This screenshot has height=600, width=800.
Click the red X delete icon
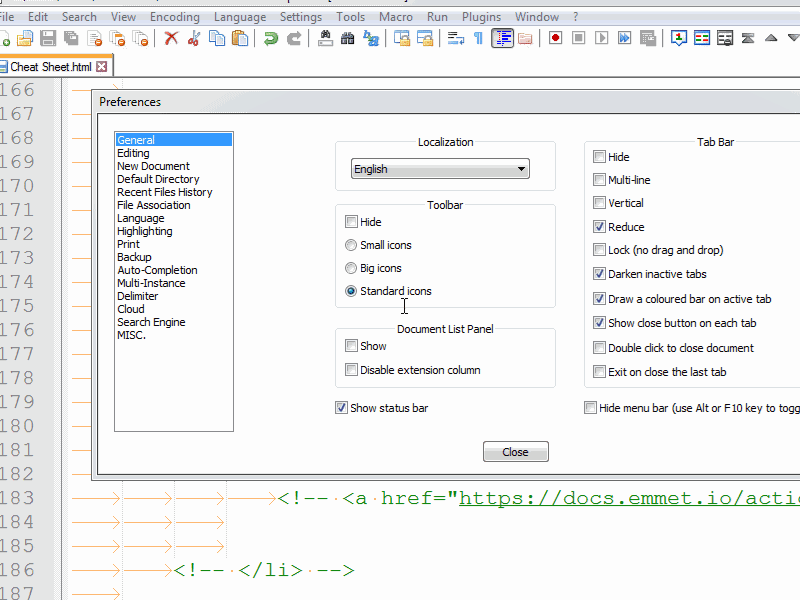[171, 38]
